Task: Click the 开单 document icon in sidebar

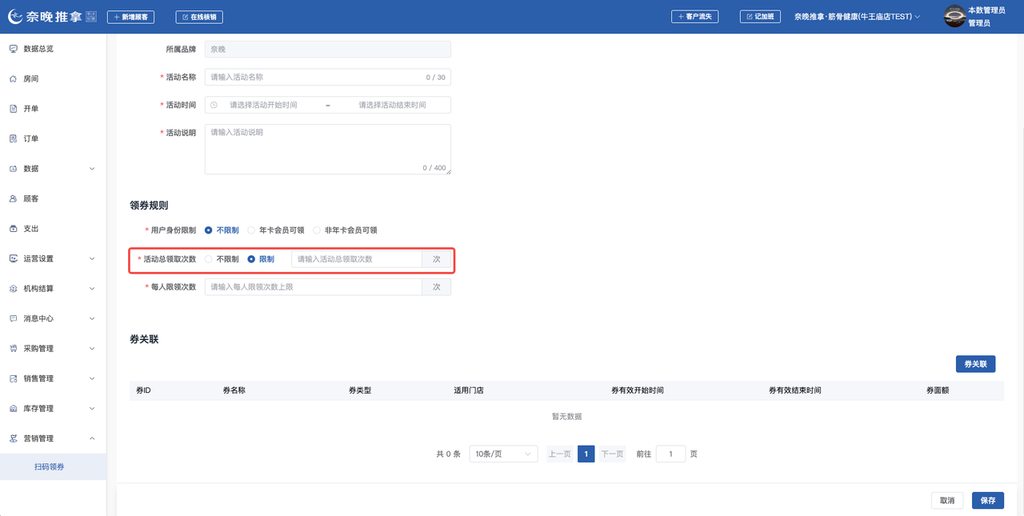Action: (13, 109)
